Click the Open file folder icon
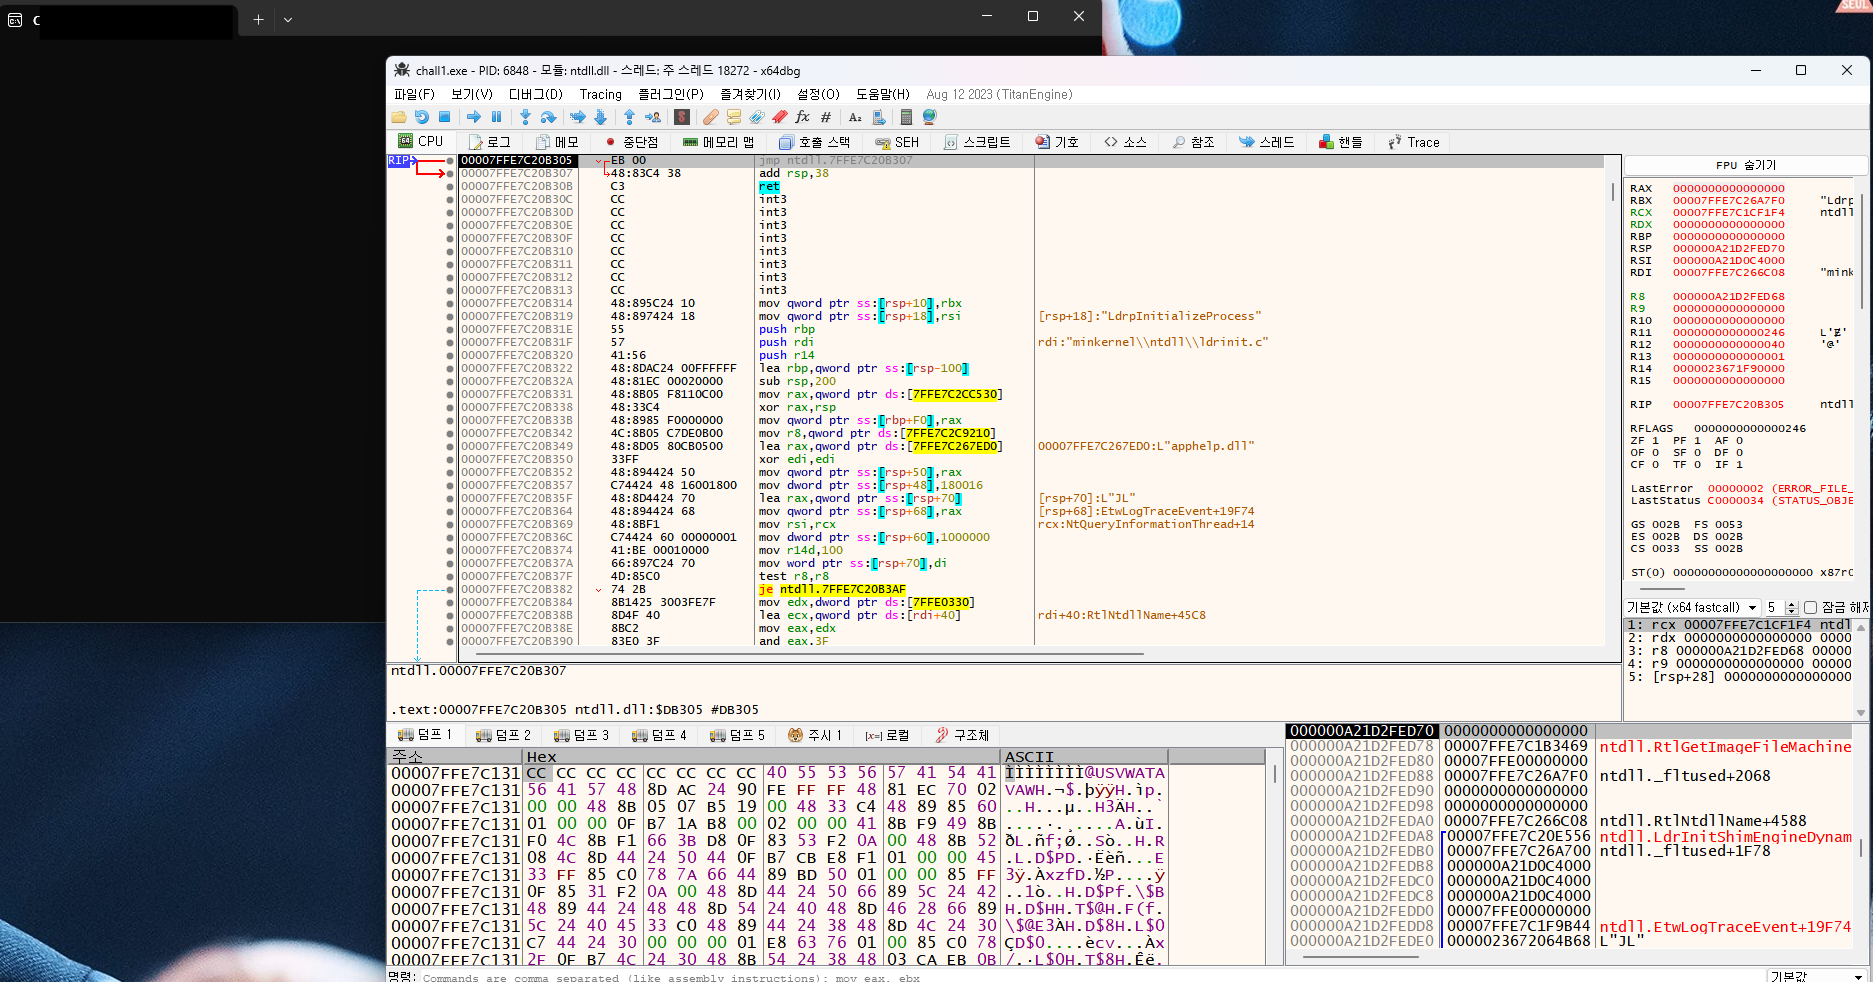The image size is (1873, 982). tap(399, 117)
